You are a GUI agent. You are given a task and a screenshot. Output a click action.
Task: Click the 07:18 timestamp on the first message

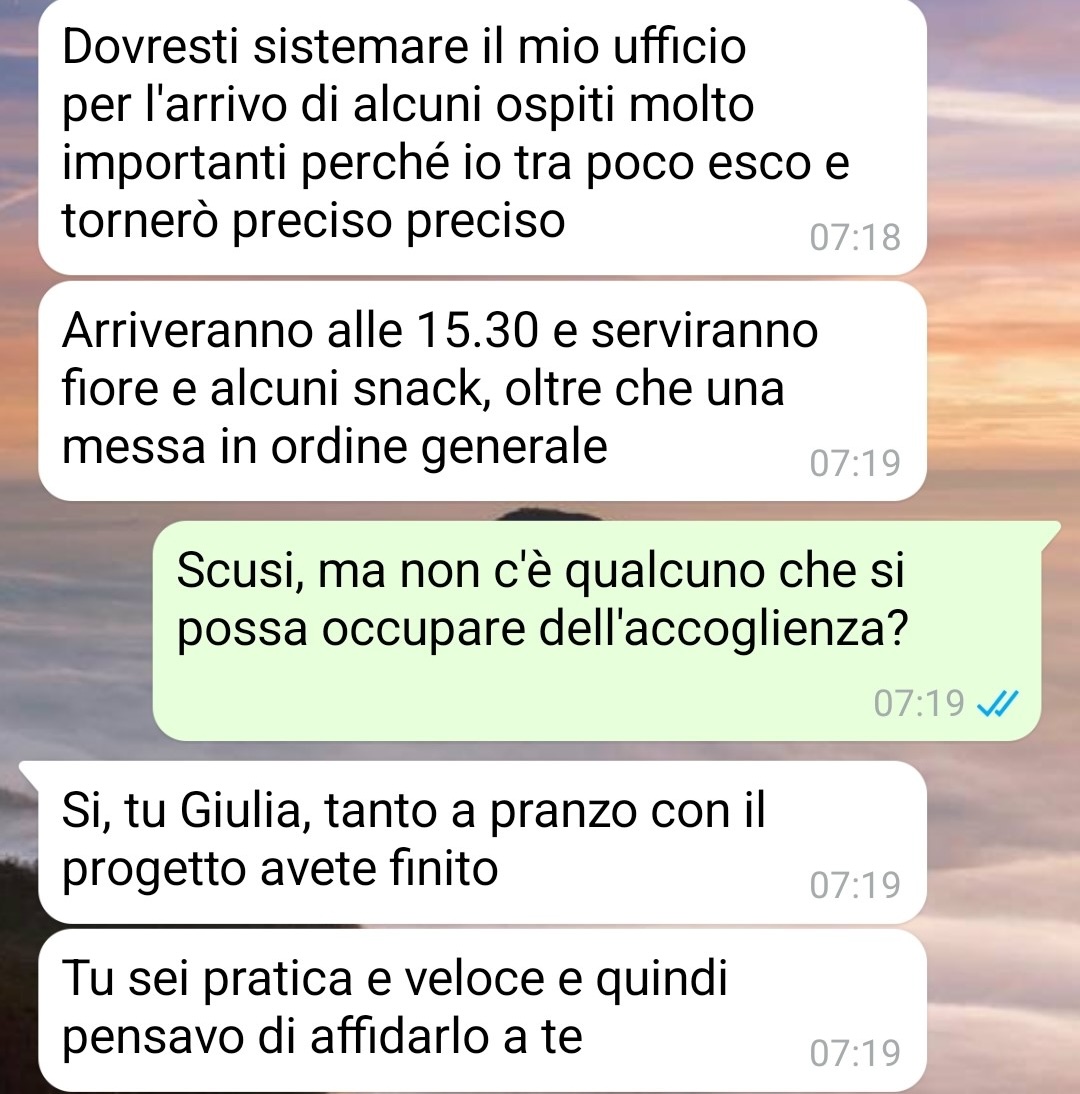pos(855,238)
